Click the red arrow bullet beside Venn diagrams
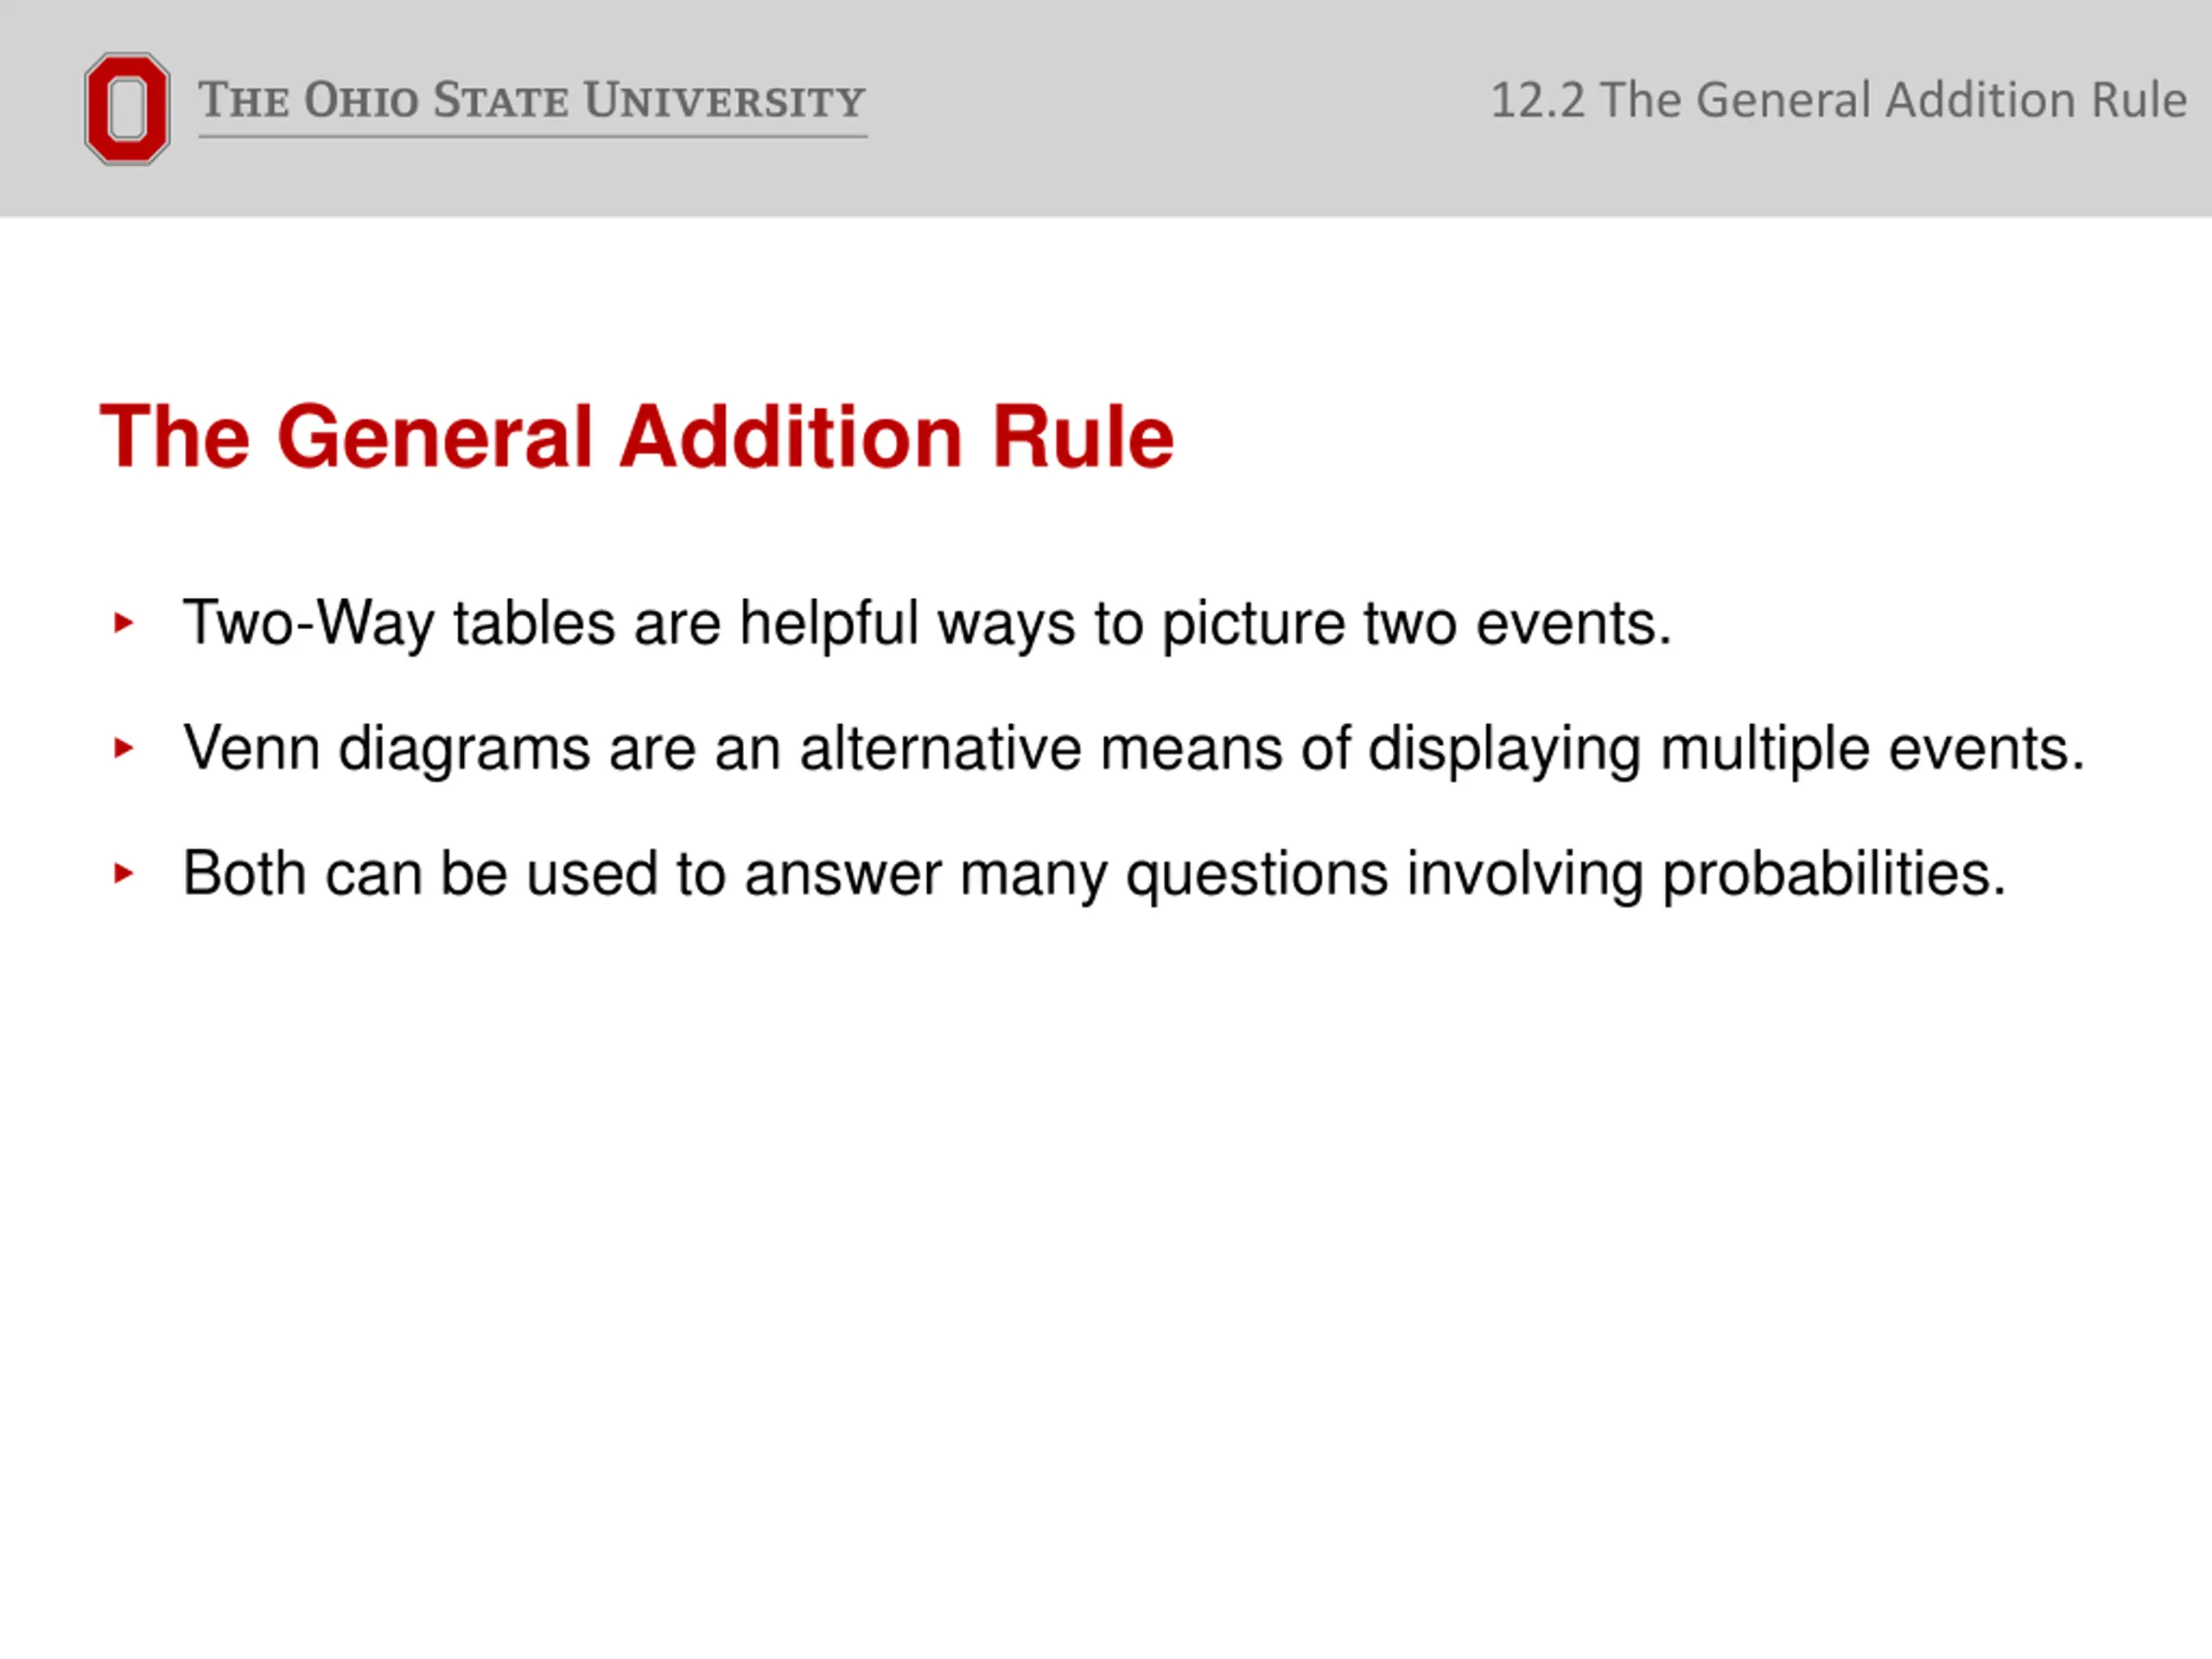The image size is (2212, 1659). [124, 748]
